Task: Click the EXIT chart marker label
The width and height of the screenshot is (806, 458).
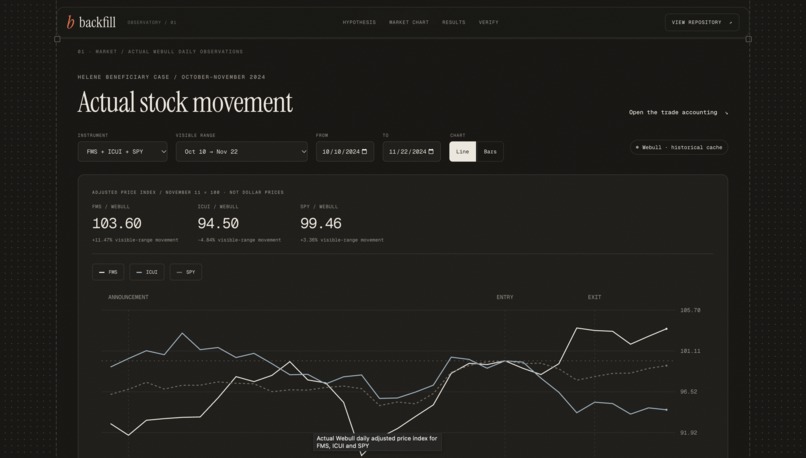Action: point(594,297)
